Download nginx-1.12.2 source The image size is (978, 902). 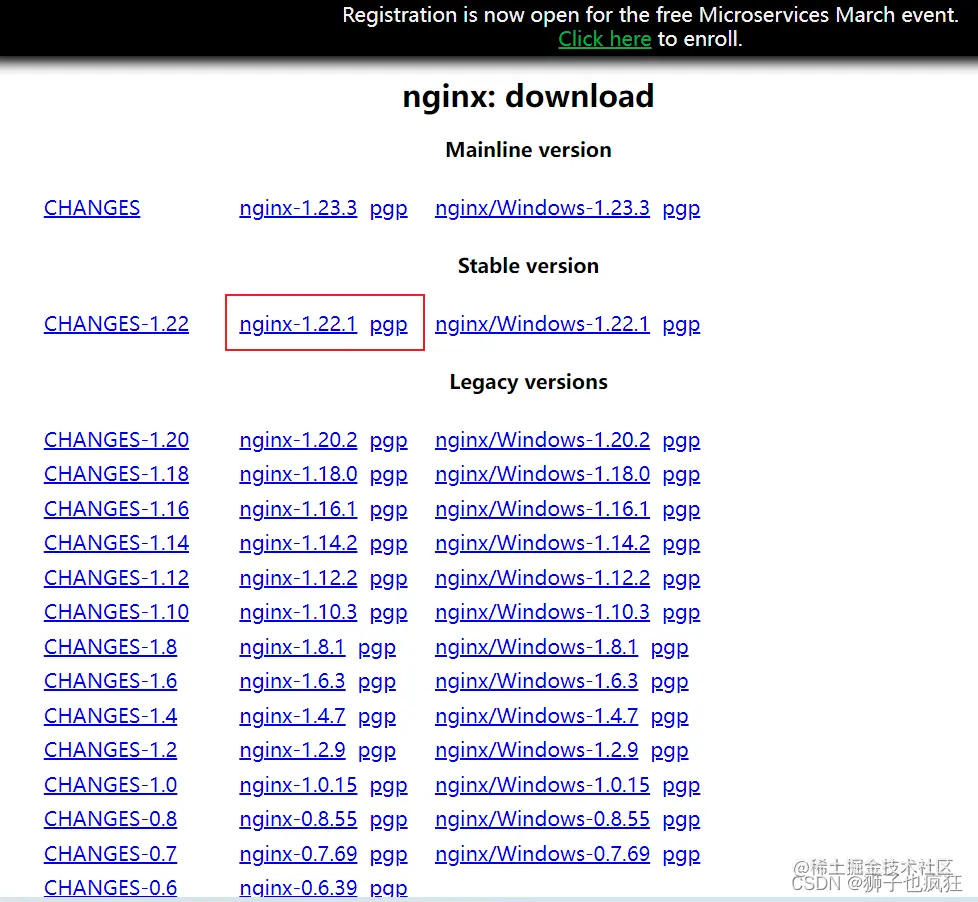pos(298,578)
